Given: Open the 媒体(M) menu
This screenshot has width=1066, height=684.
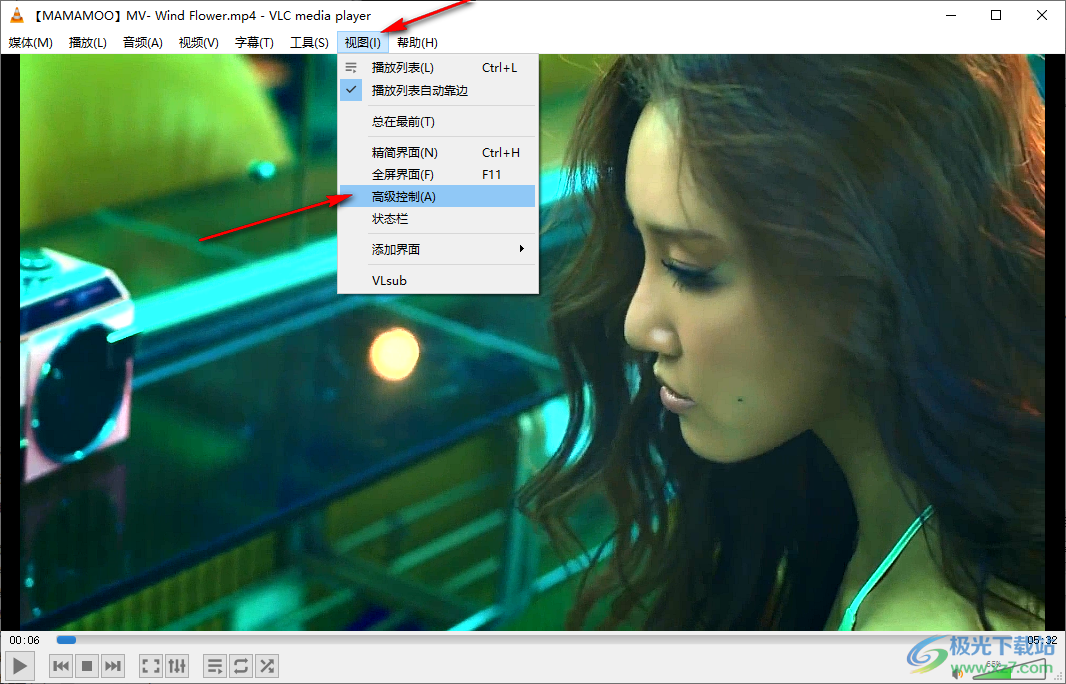Looking at the screenshot, I should tap(31, 42).
